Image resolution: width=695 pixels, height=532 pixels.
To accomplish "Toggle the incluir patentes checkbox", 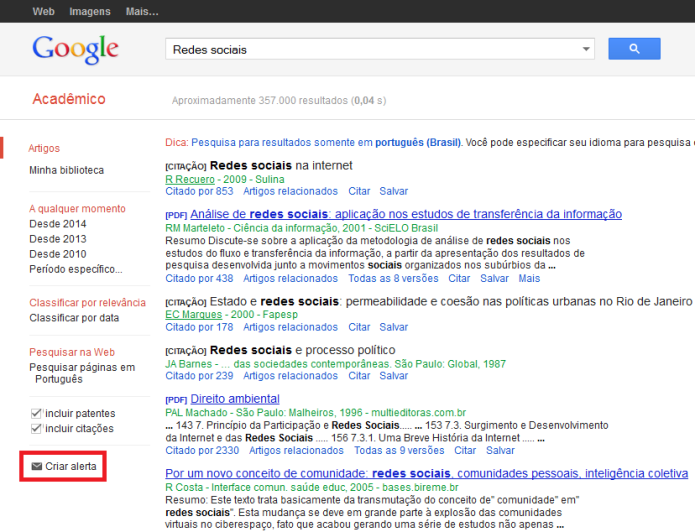I will coord(36,414).
